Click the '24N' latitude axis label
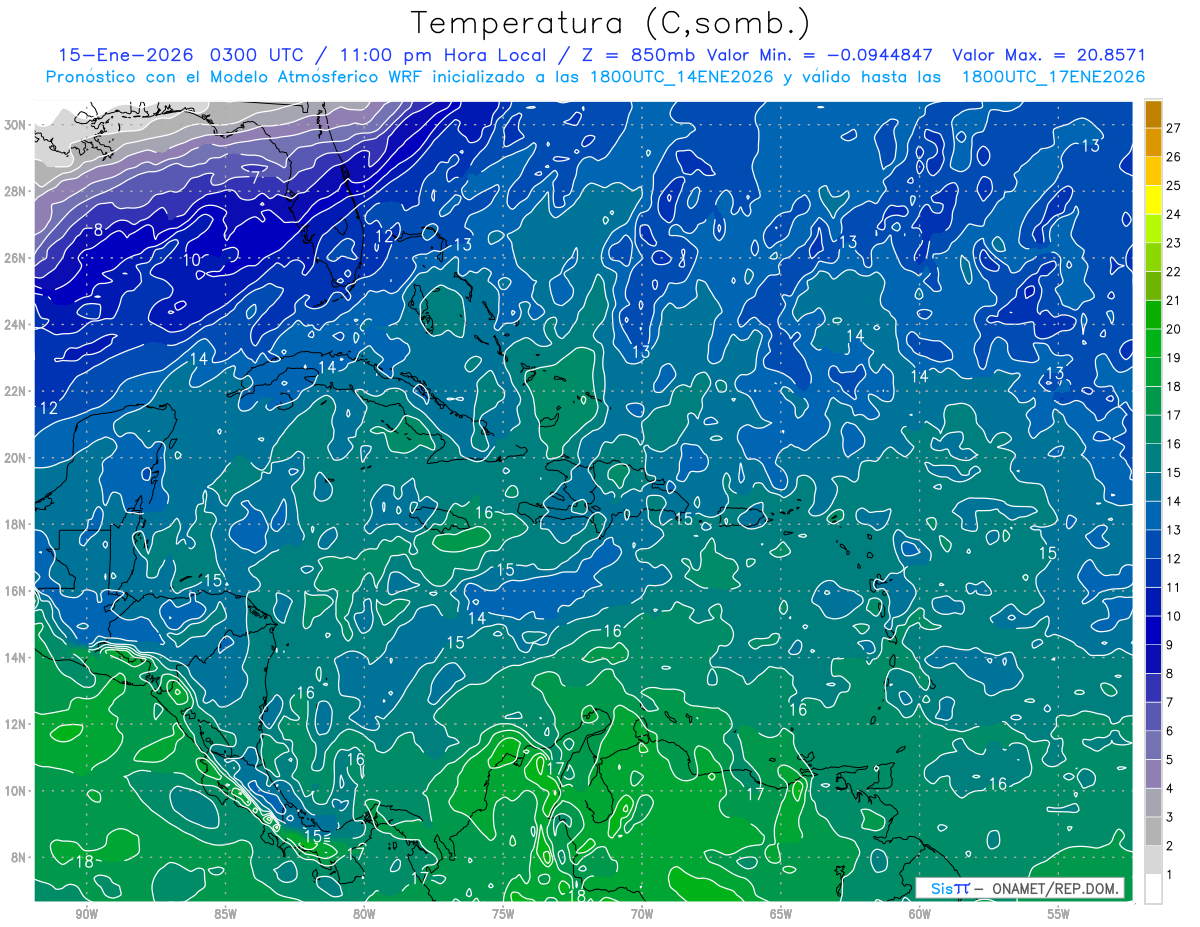 (x=15, y=325)
